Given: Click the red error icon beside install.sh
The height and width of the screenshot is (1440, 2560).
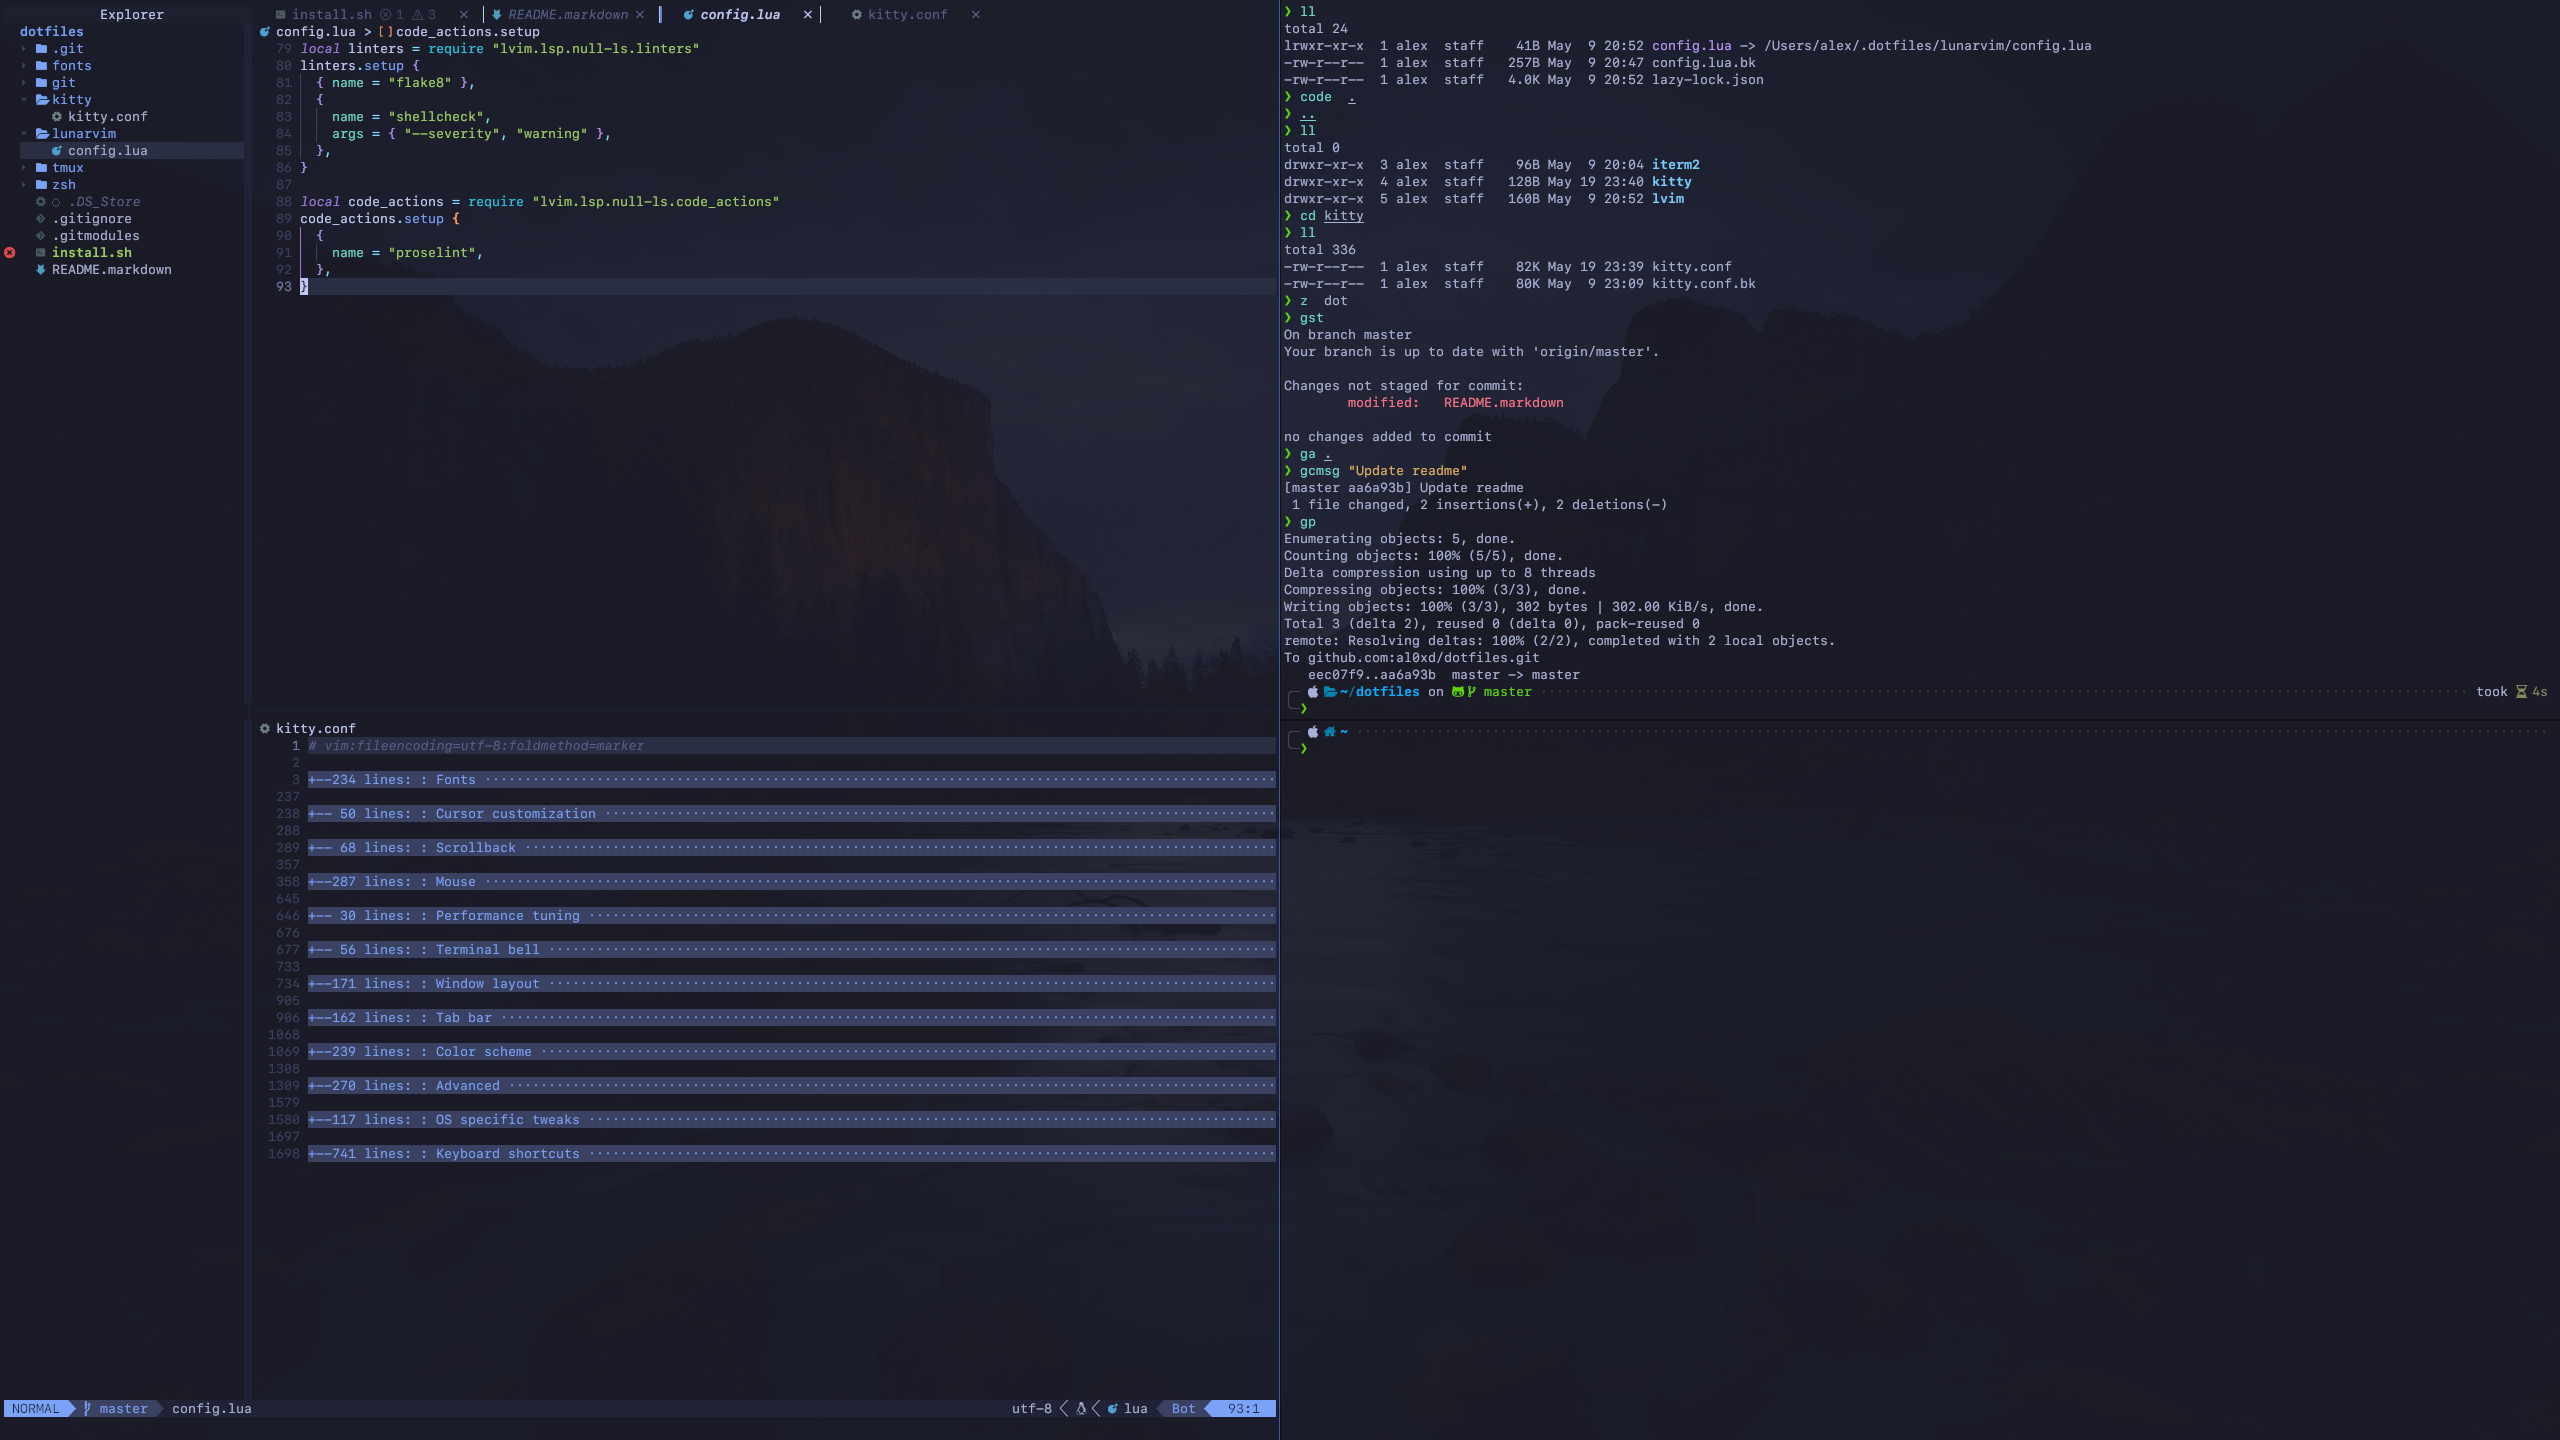Looking at the screenshot, I should pyautogui.click(x=10, y=253).
